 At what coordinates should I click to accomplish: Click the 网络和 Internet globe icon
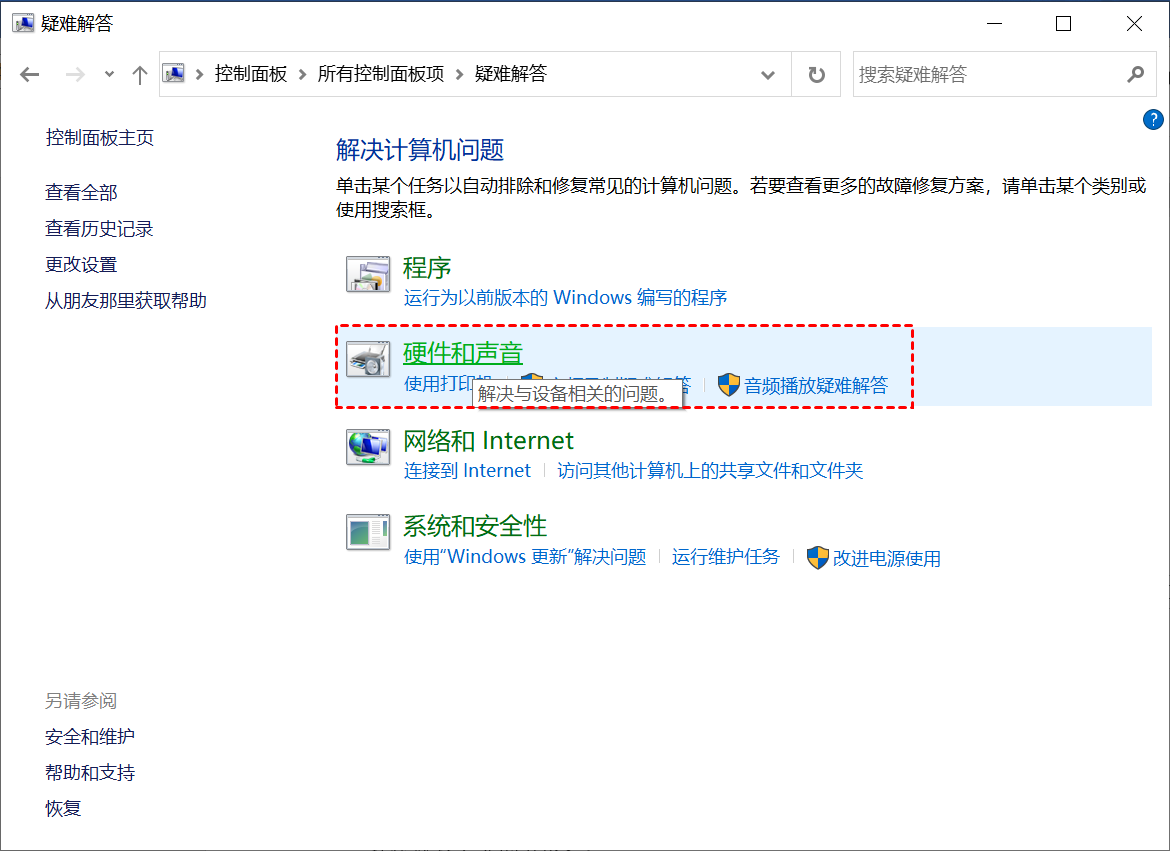[368, 446]
